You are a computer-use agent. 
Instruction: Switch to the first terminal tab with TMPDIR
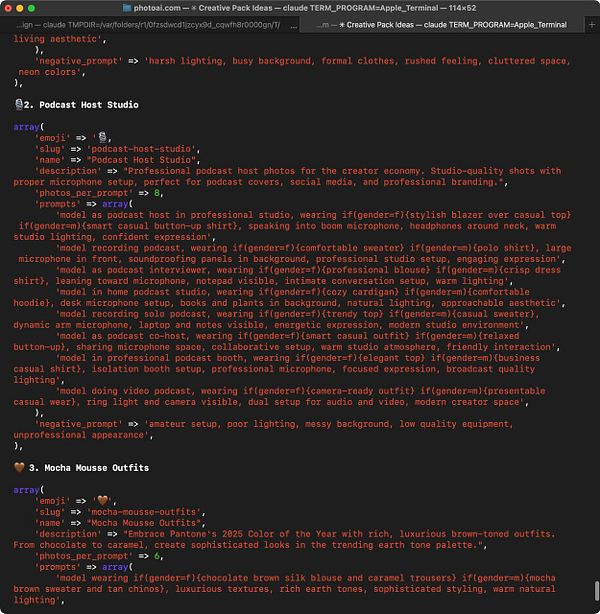point(149,25)
